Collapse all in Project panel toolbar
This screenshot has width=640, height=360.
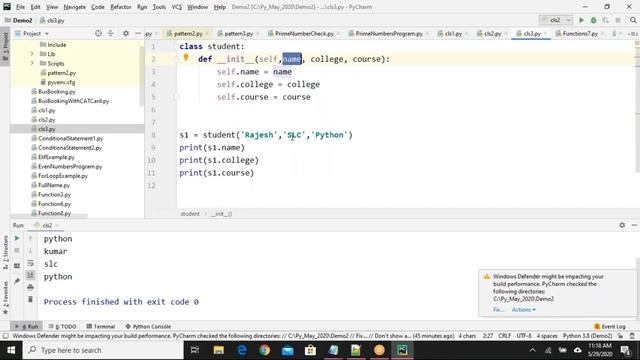[x=111, y=33]
